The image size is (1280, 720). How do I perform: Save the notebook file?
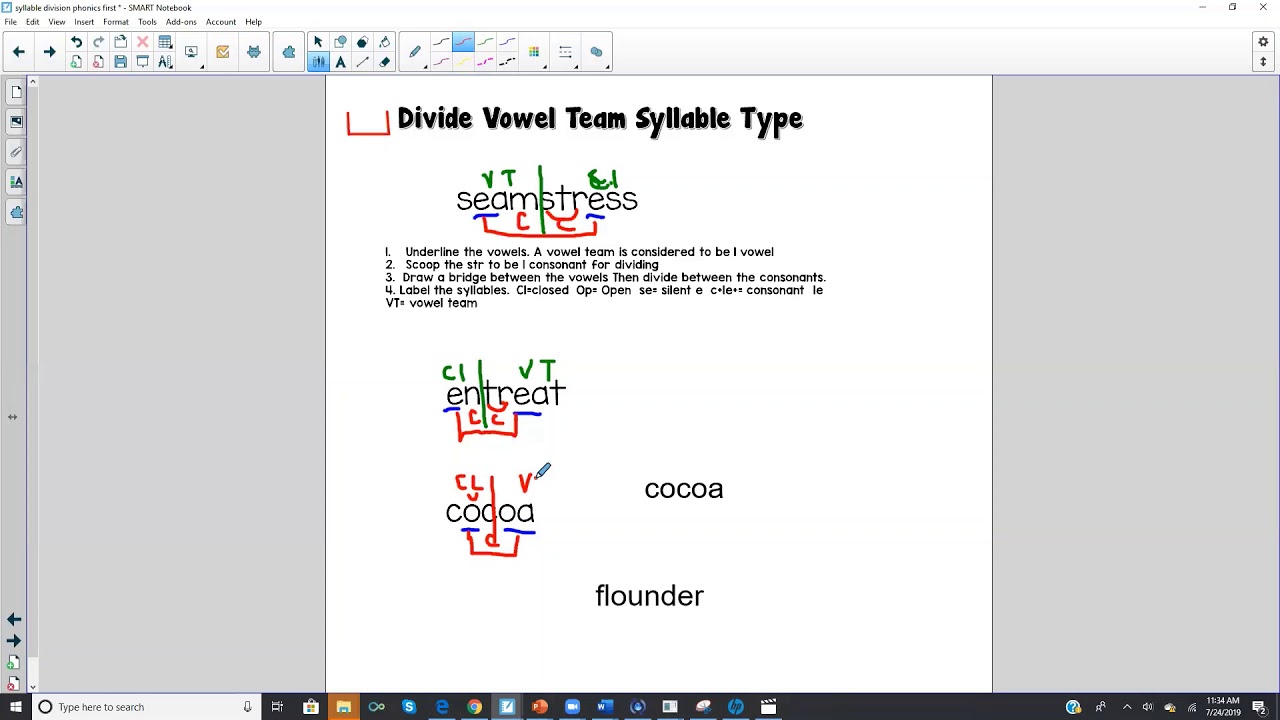[x=120, y=62]
